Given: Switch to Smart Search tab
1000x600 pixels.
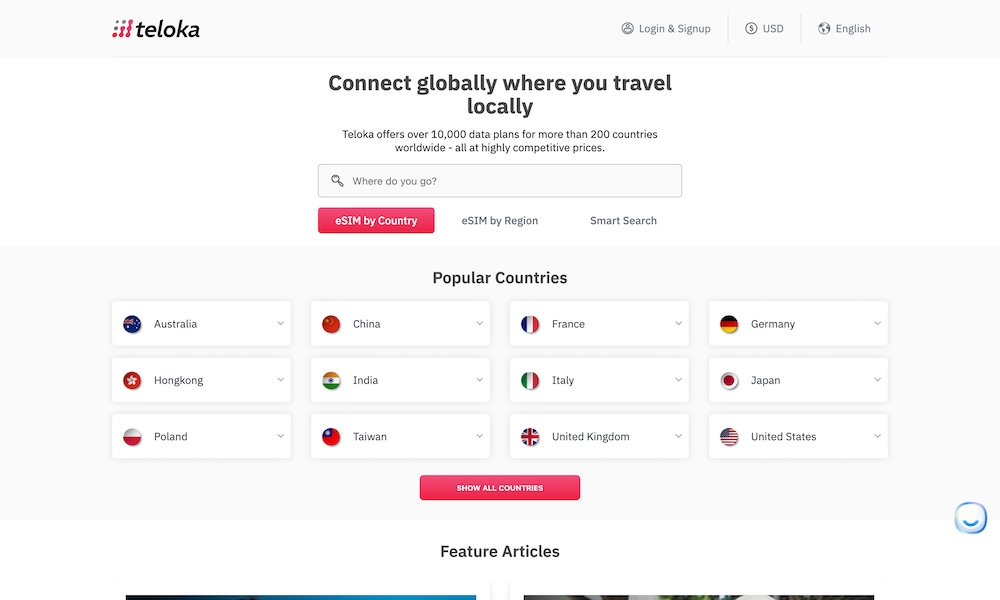Looking at the screenshot, I should click(x=623, y=221).
